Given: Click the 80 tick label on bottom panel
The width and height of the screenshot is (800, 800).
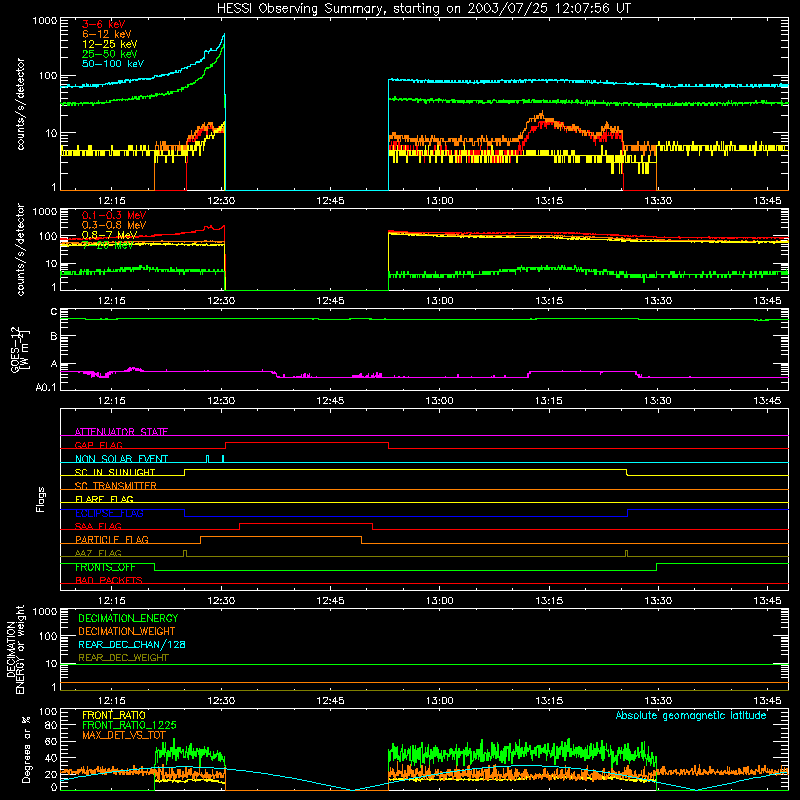Looking at the screenshot, I should point(51,725).
